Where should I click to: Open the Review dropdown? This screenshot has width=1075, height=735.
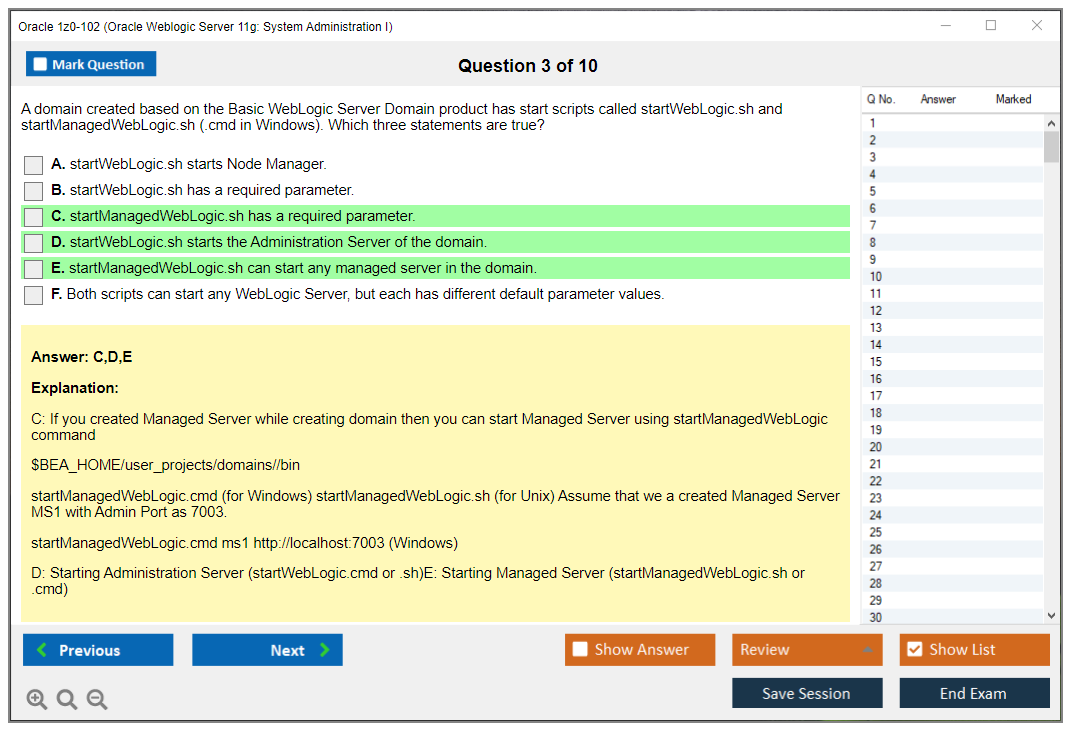click(807, 649)
